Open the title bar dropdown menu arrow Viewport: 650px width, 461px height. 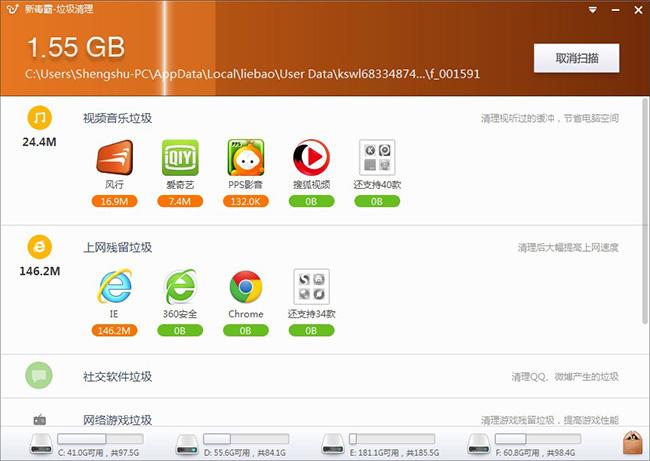click(x=593, y=10)
